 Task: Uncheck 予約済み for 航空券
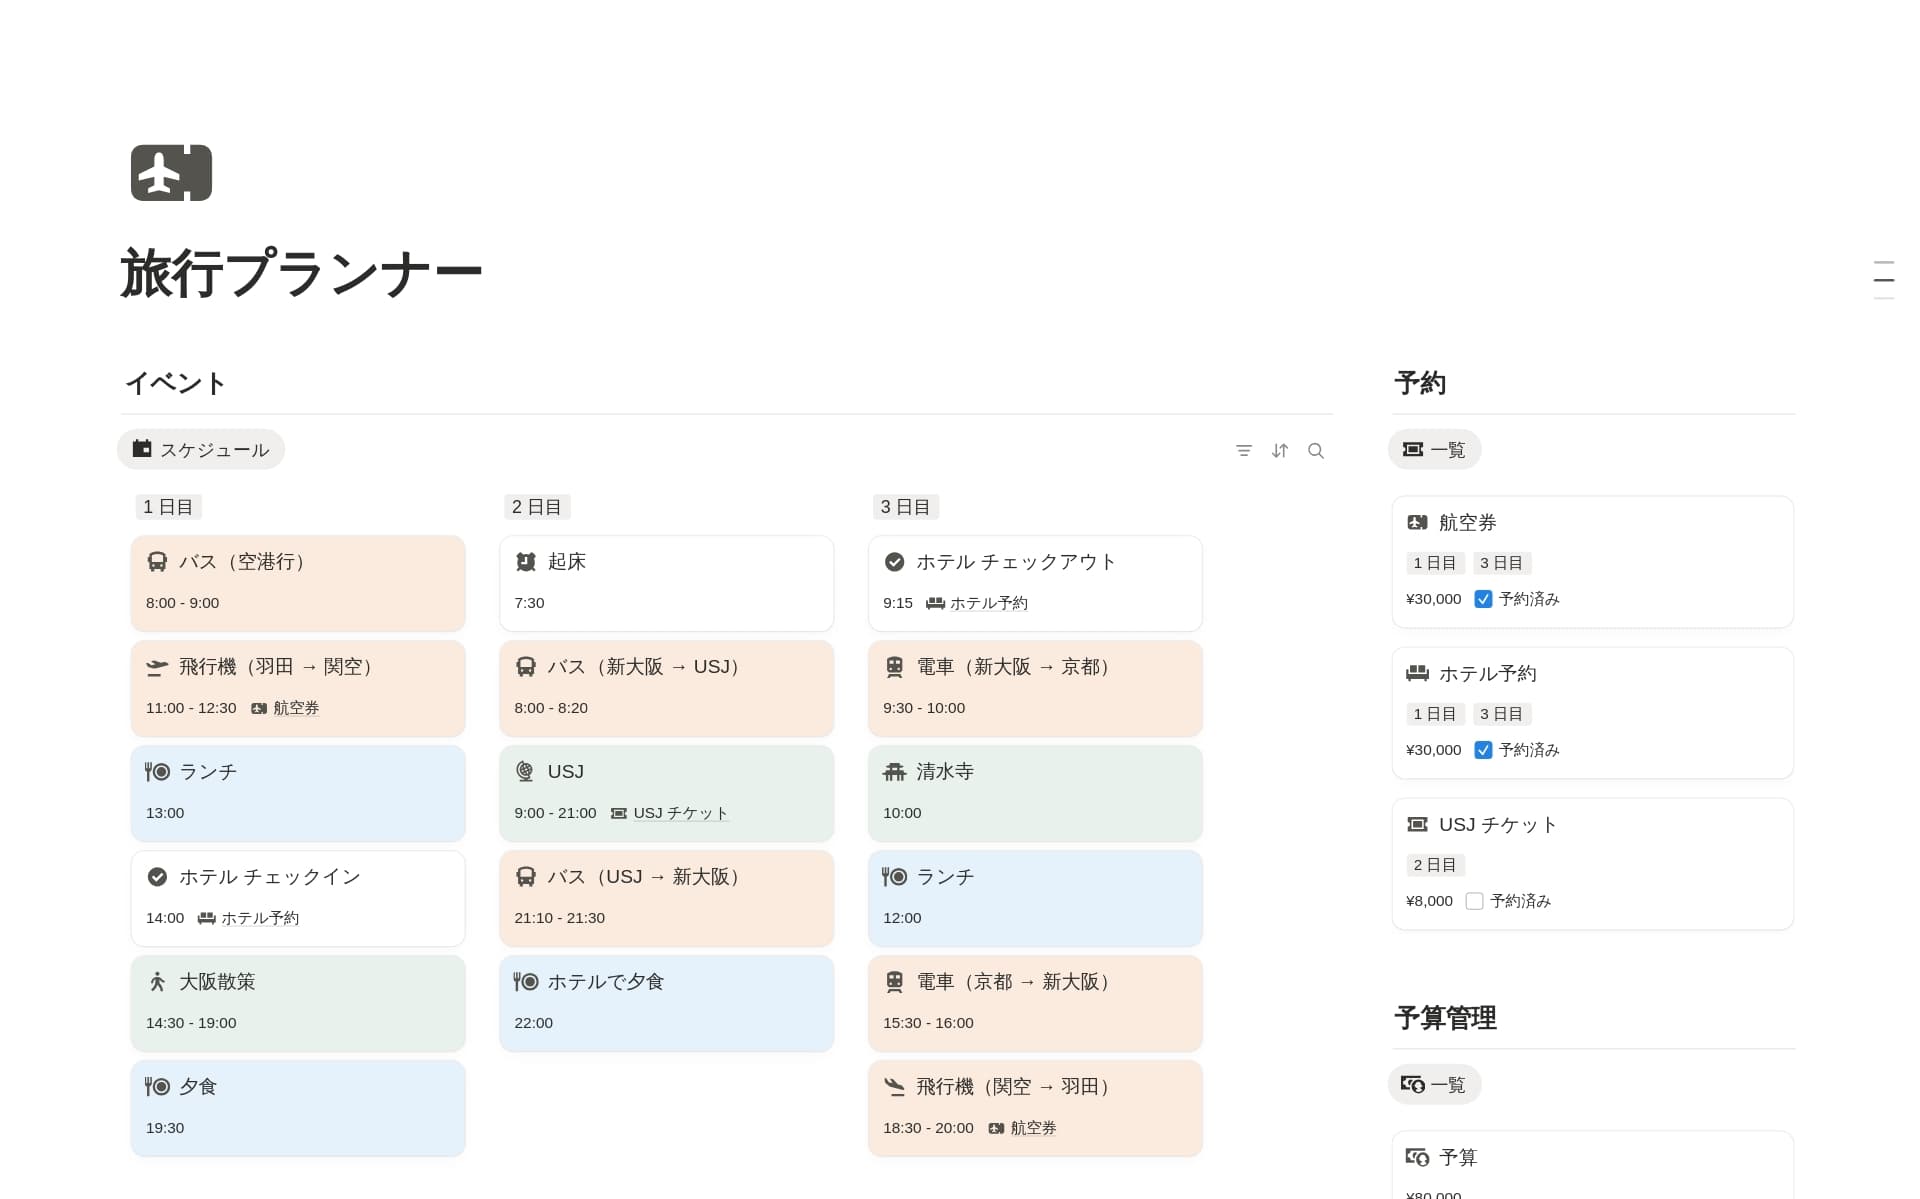pos(1483,599)
